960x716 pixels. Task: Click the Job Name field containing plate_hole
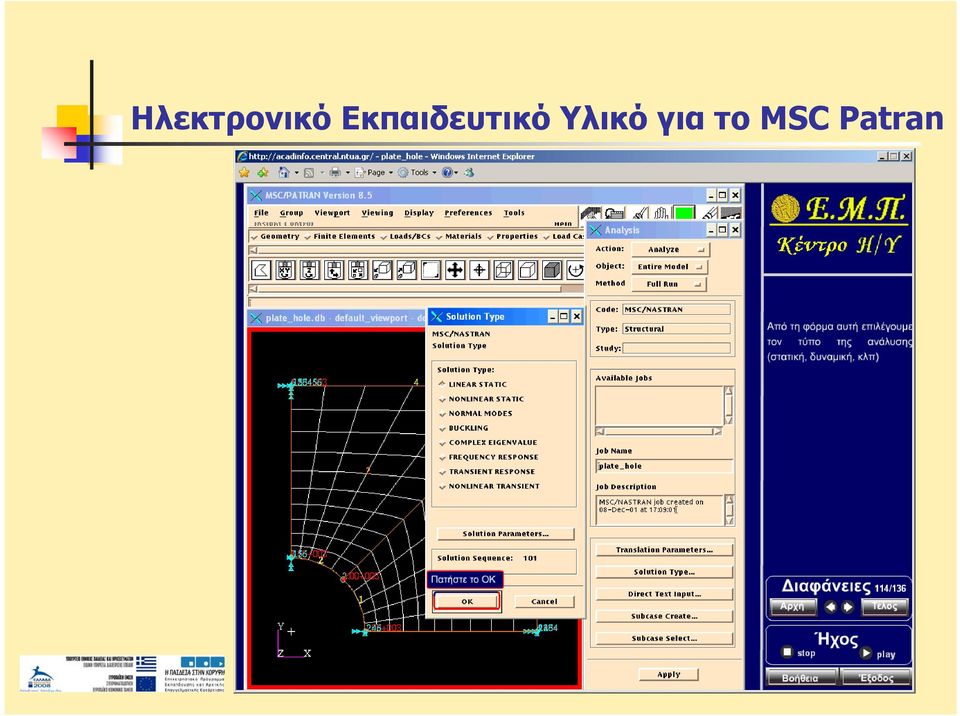tap(664, 466)
